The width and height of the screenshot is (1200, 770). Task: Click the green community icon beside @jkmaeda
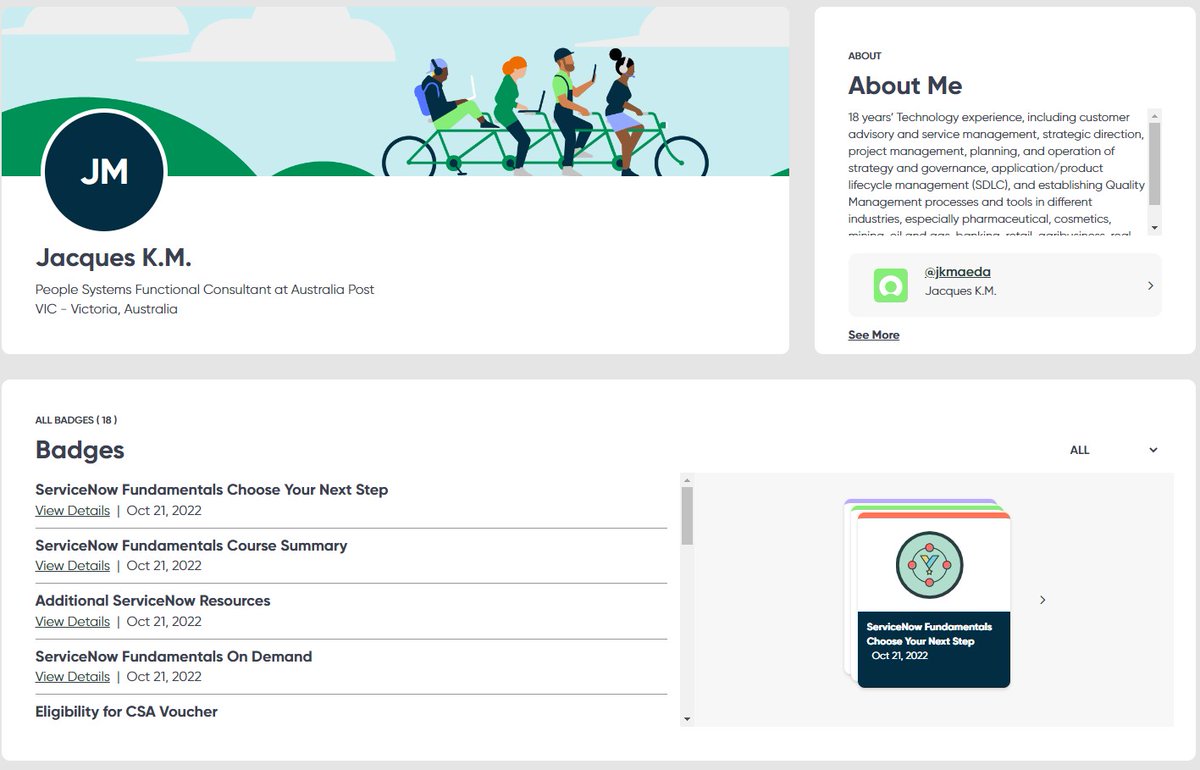(890, 285)
